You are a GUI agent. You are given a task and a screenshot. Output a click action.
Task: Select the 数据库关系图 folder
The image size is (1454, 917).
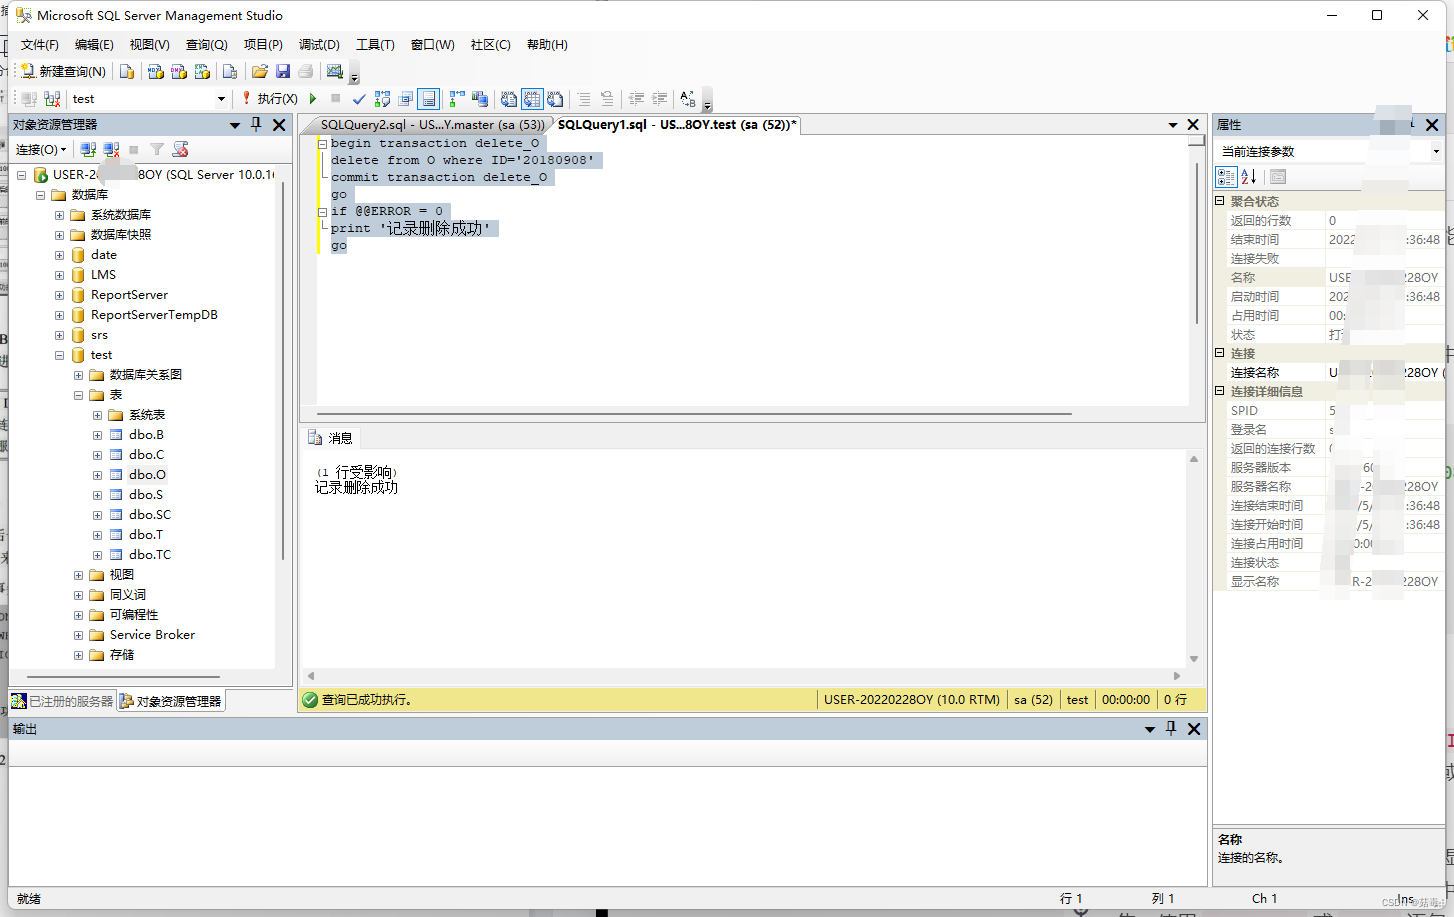coord(146,375)
